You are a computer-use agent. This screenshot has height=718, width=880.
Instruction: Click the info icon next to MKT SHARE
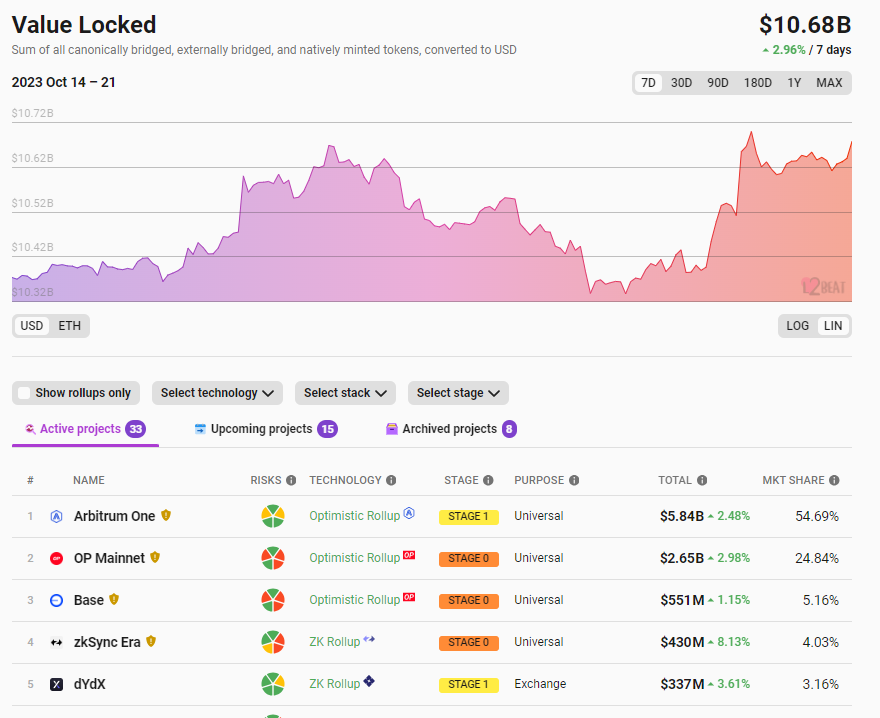click(834, 481)
